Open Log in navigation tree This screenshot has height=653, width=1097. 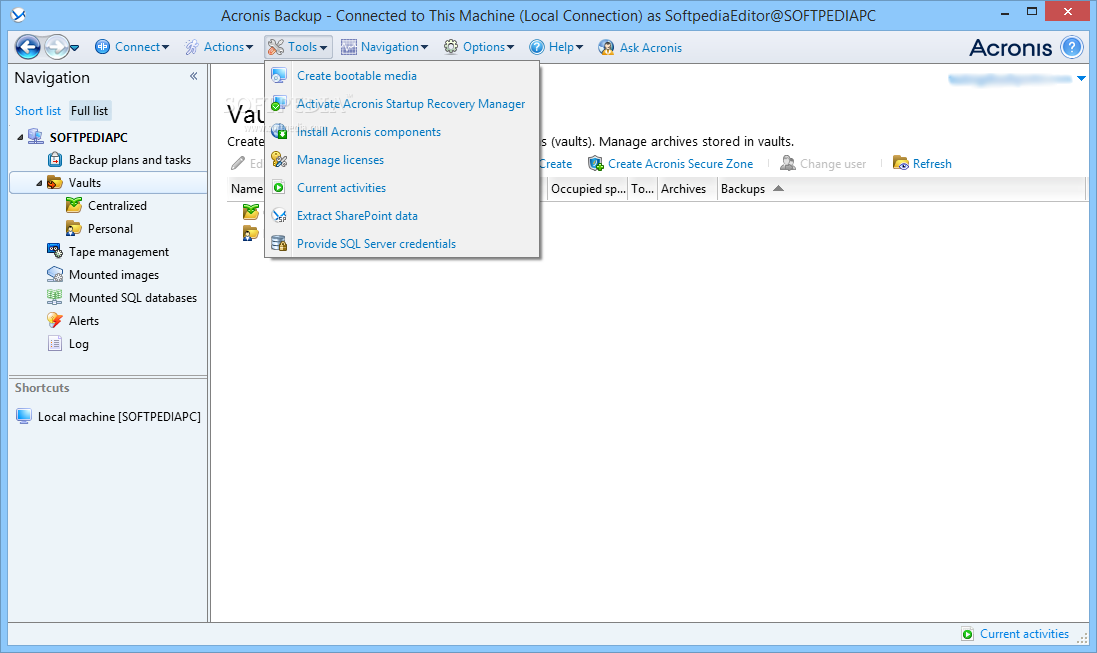78,344
